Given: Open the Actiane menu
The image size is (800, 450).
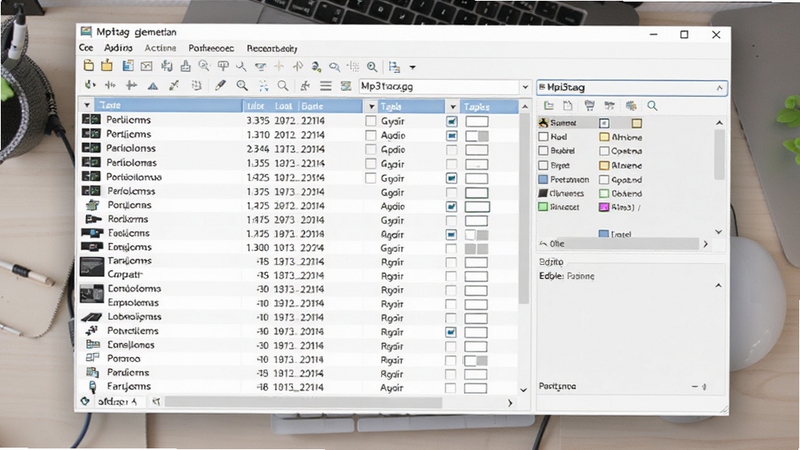Looking at the screenshot, I should click(160, 48).
